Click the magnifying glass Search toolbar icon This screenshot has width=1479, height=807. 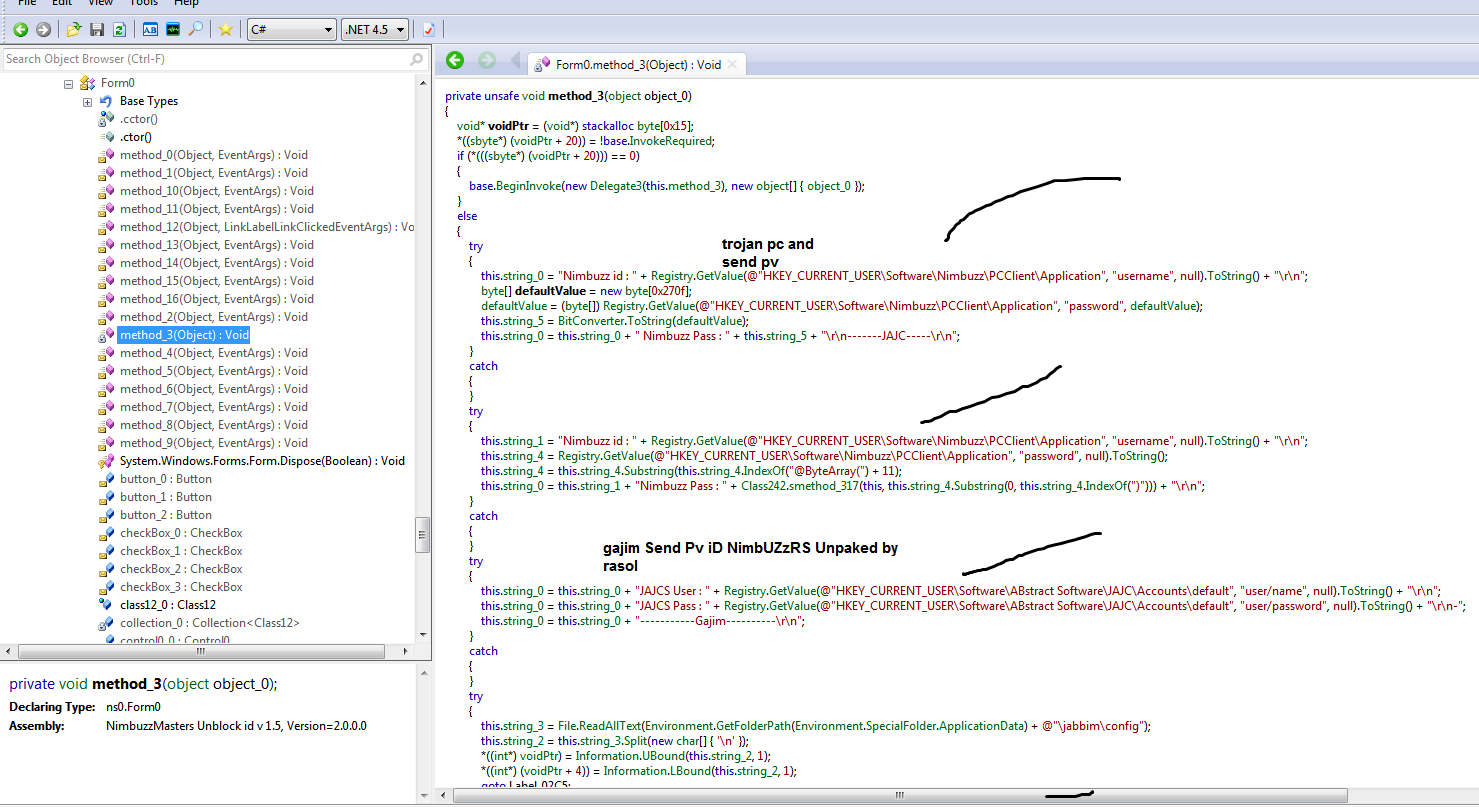[196, 30]
